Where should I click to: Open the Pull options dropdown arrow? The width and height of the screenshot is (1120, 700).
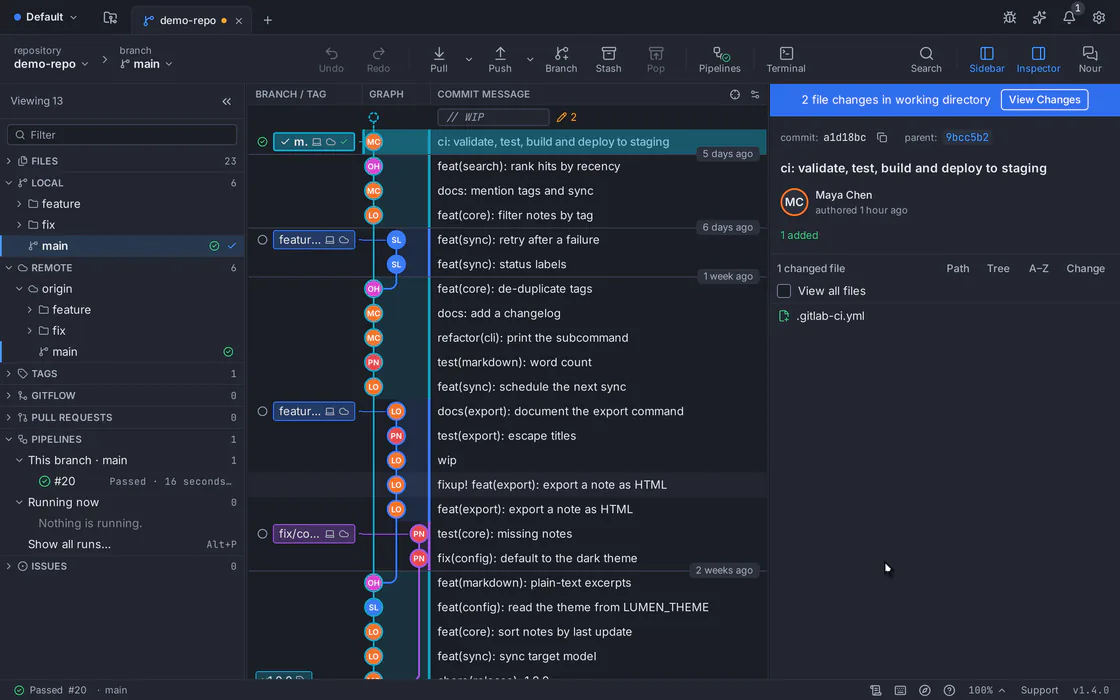pyautogui.click(x=469, y=60)
